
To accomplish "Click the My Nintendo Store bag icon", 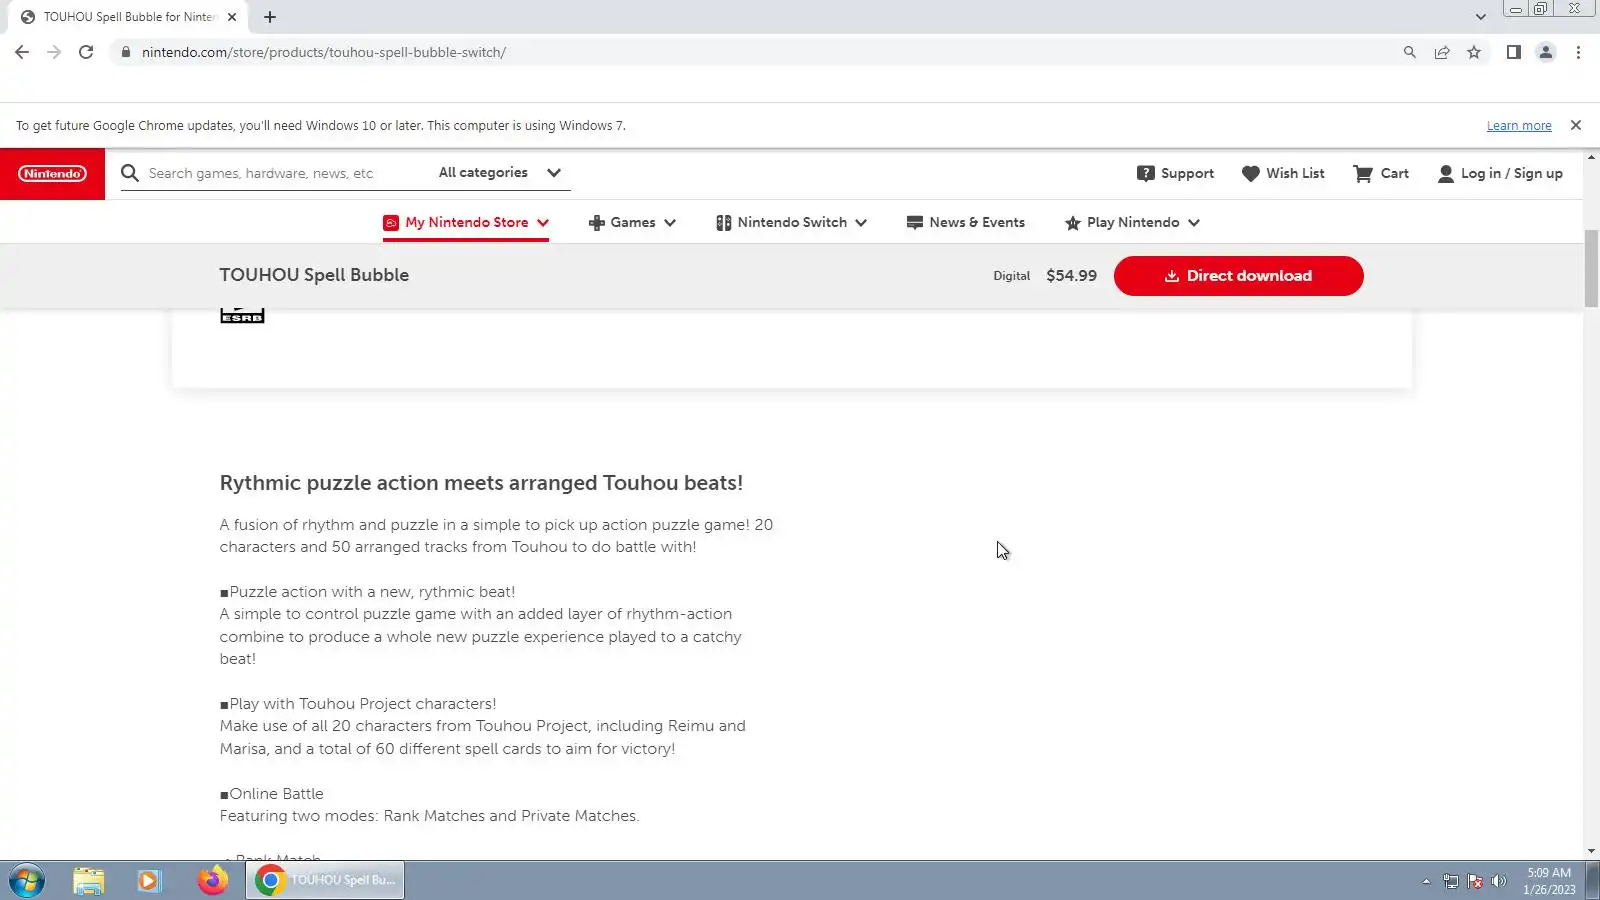I will [391, 222].
